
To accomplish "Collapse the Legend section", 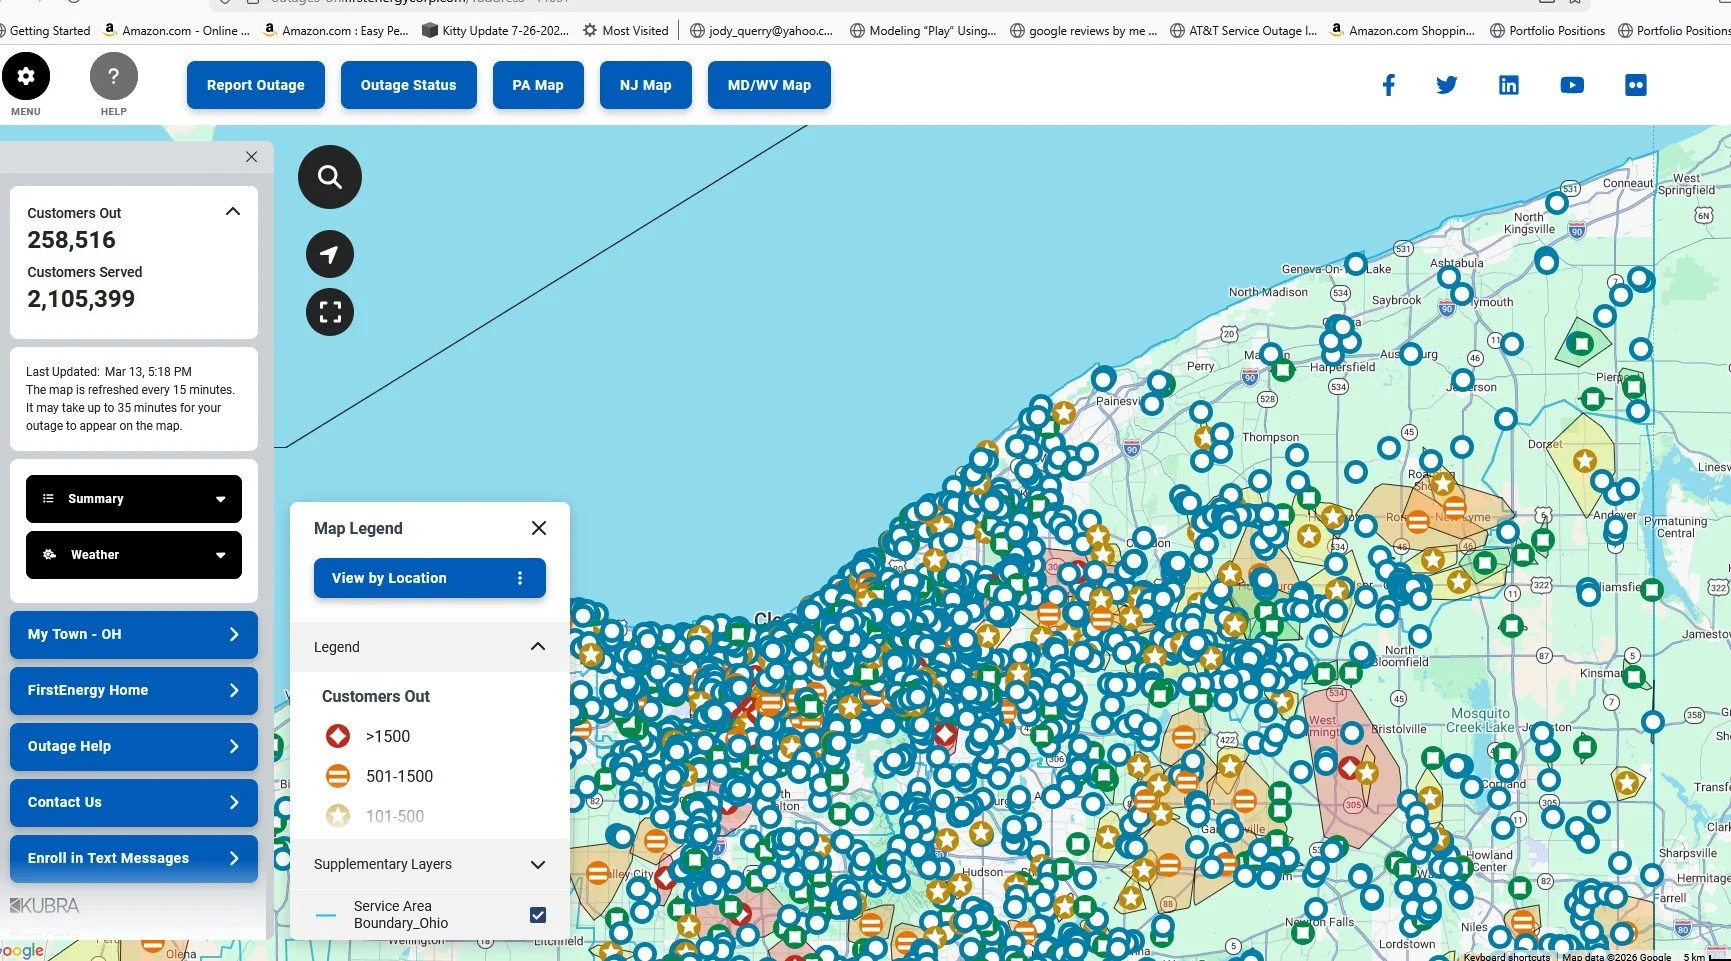I will point(538,647).
